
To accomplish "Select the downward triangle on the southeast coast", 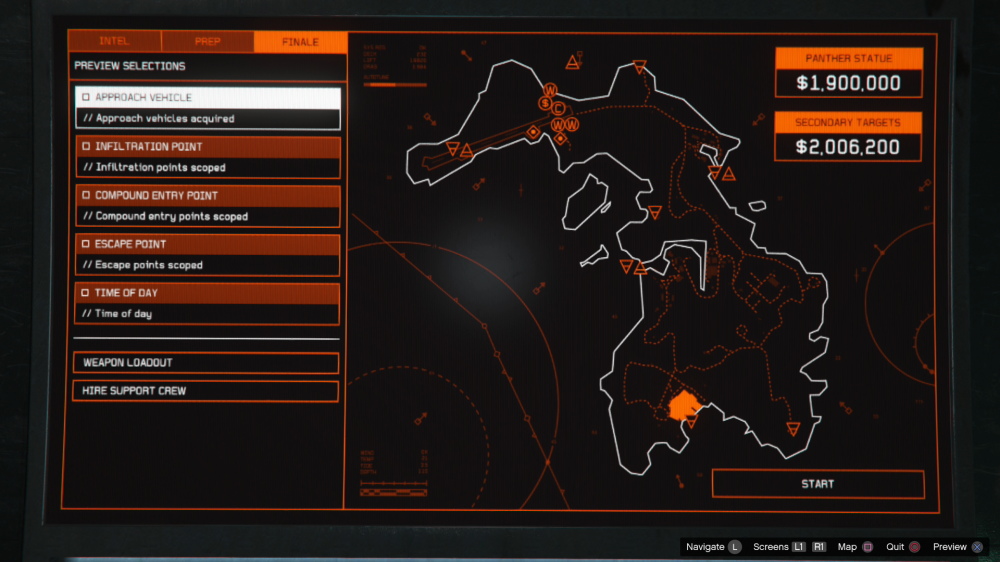I will (793, 429).
